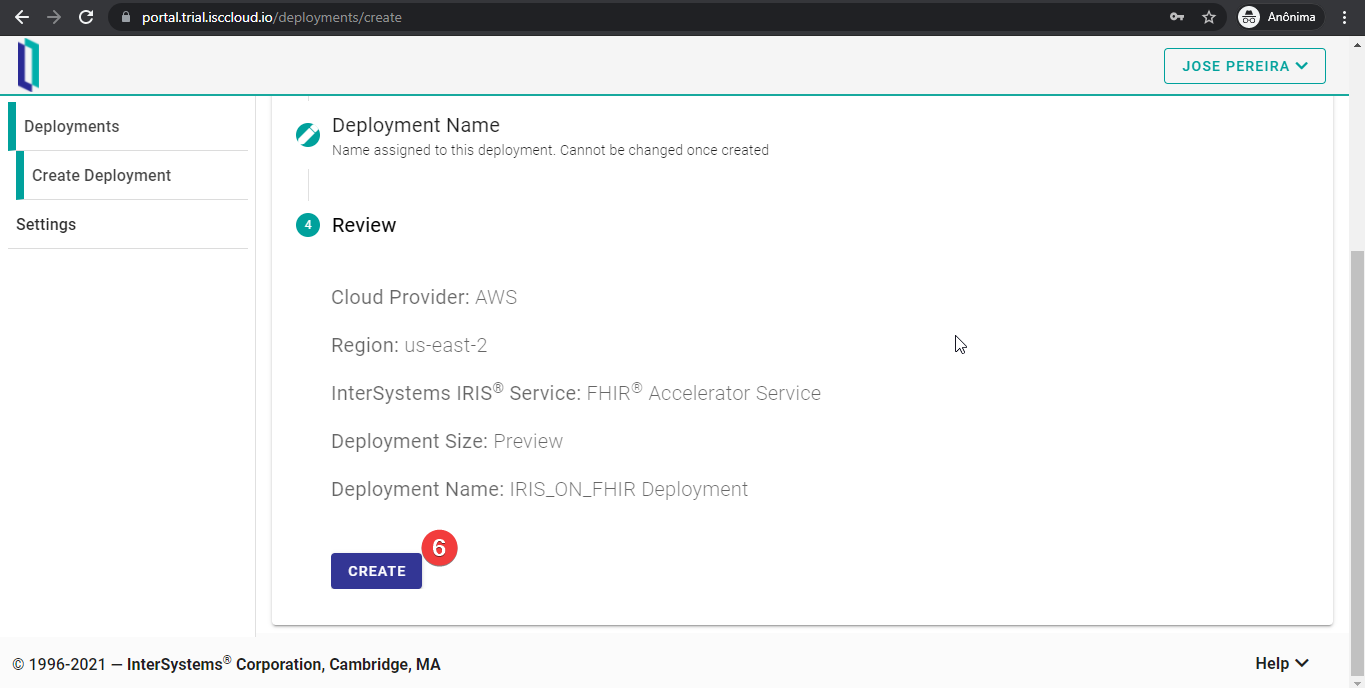Click Deployment Size: Preview text
Viewport: 1365px width, 688px height.
pos(447,441)
